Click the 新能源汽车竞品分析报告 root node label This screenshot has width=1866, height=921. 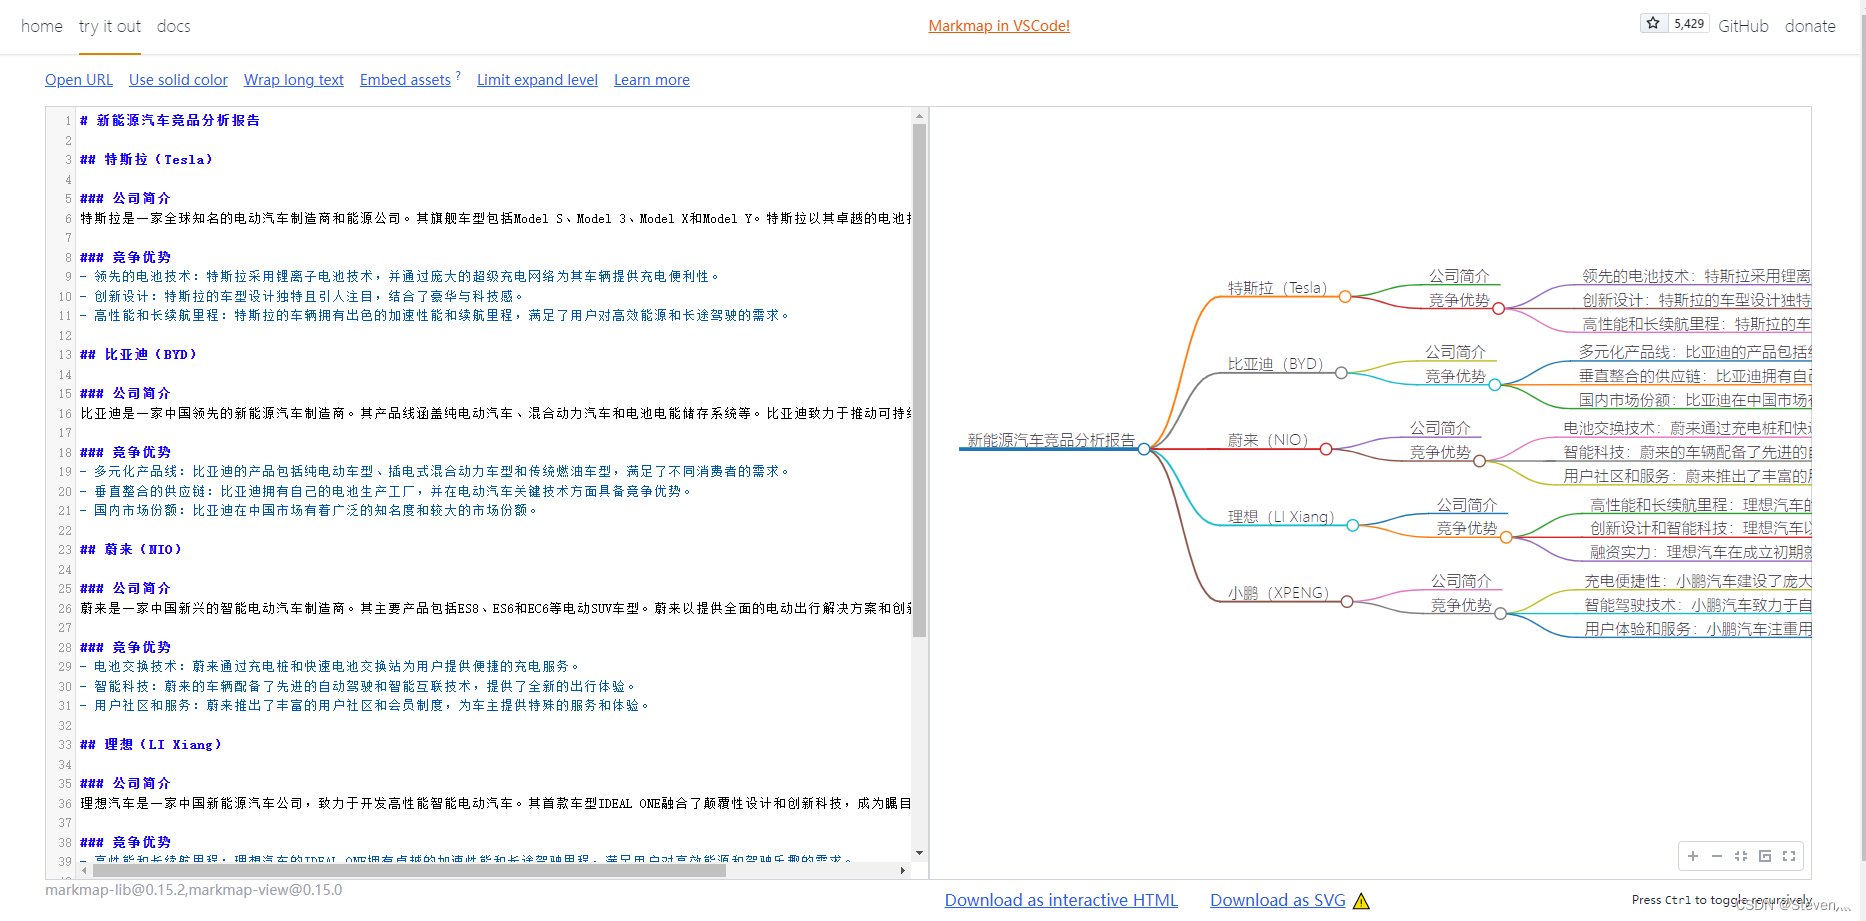tap(1051, 440)
